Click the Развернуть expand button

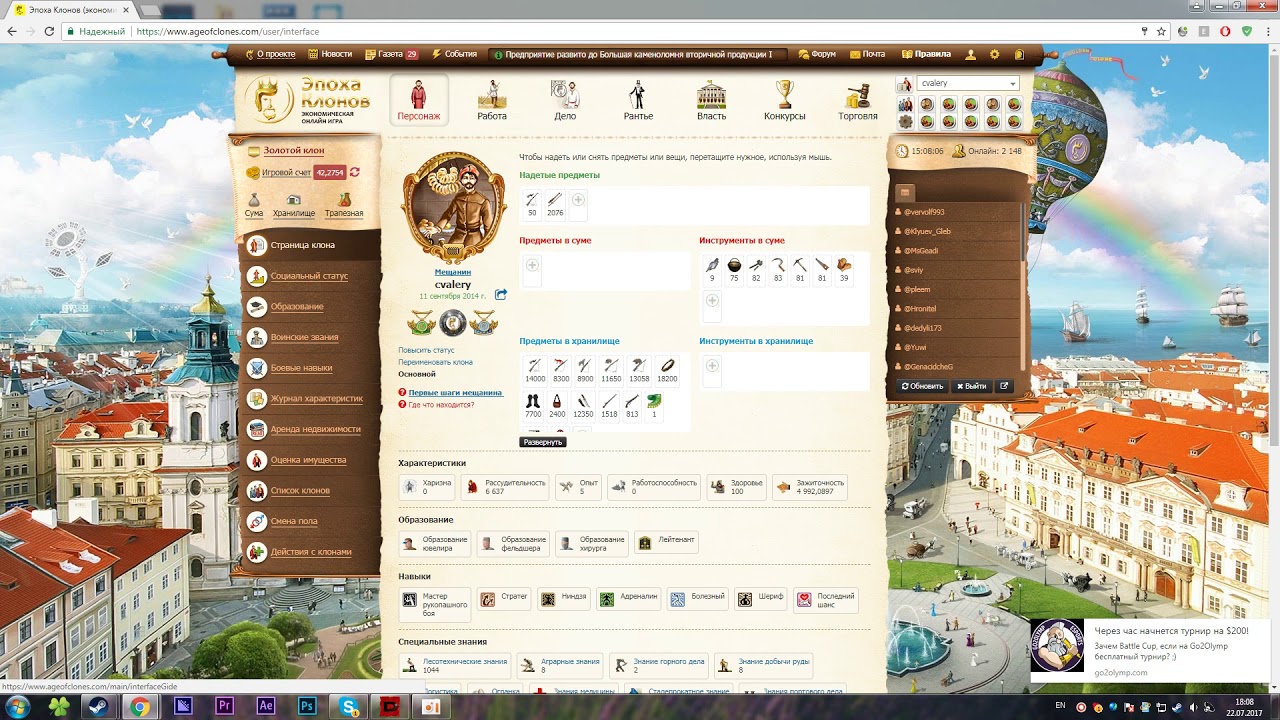tap(543, 442)
